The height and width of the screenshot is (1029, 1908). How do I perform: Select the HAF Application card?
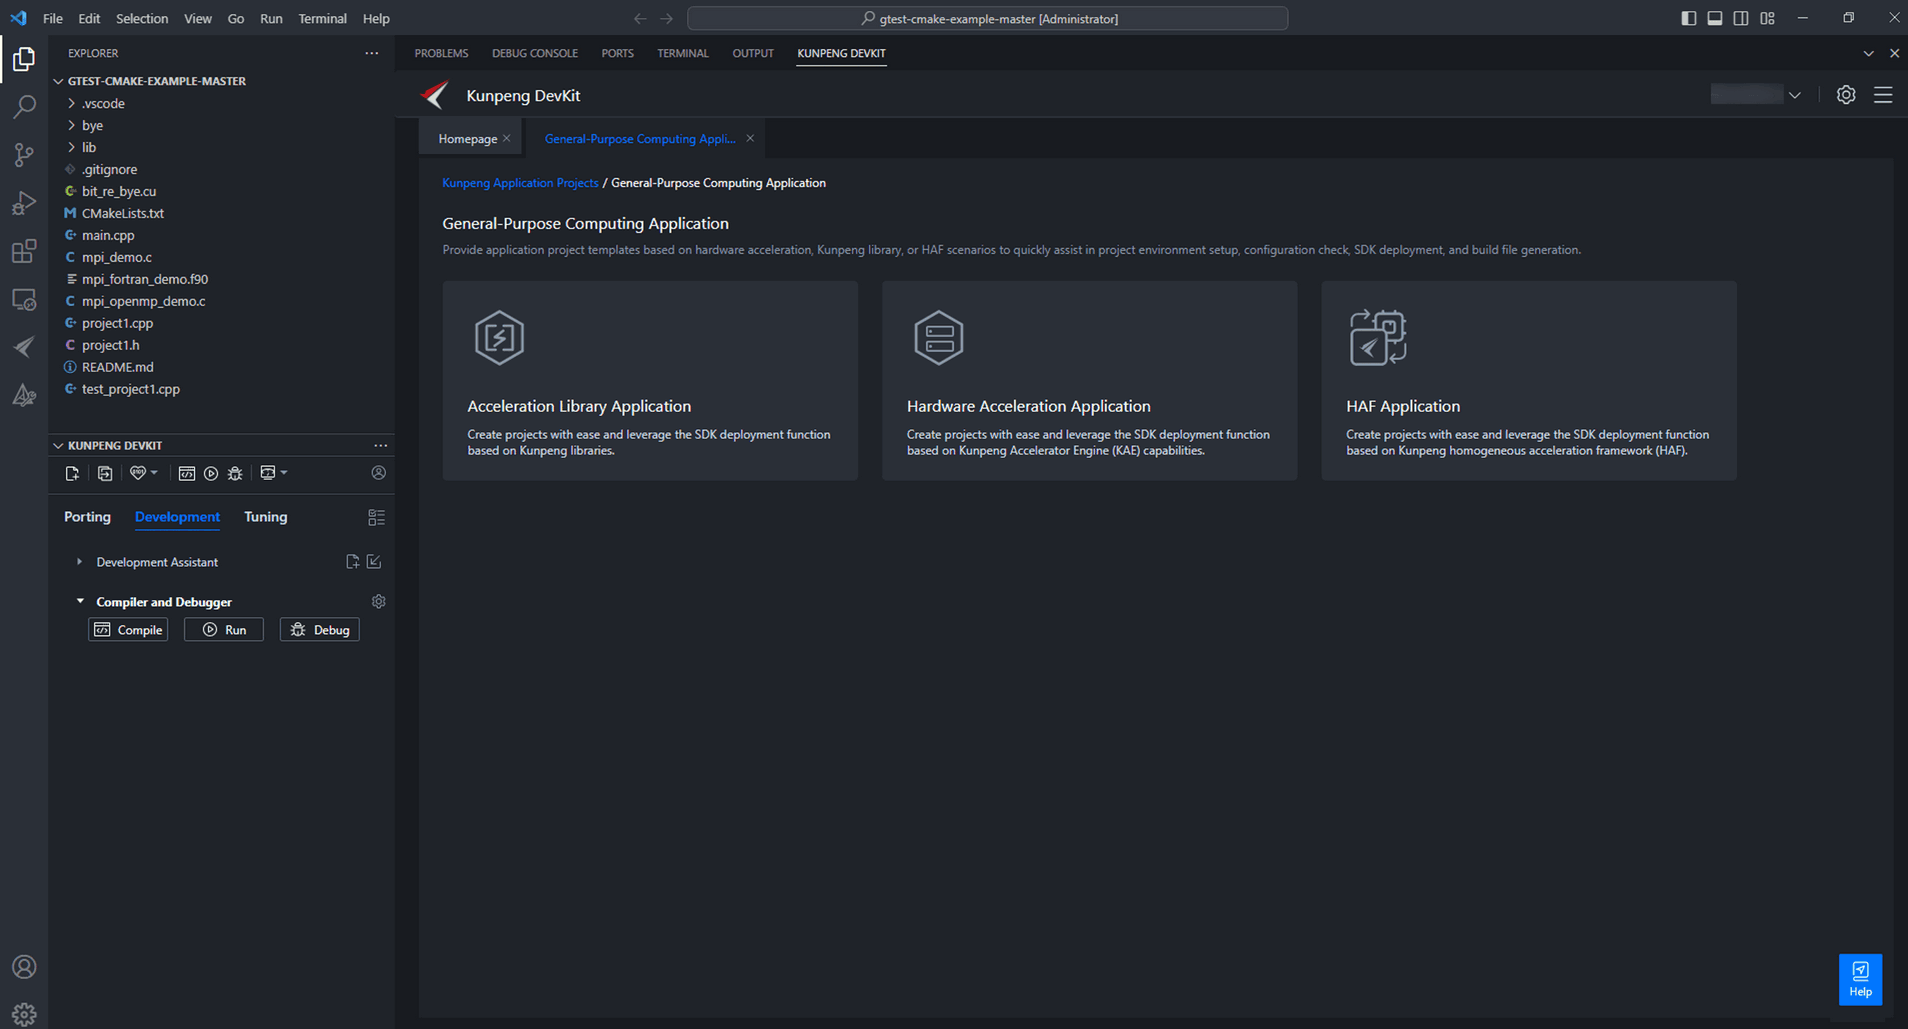[x=1528, y=380]
